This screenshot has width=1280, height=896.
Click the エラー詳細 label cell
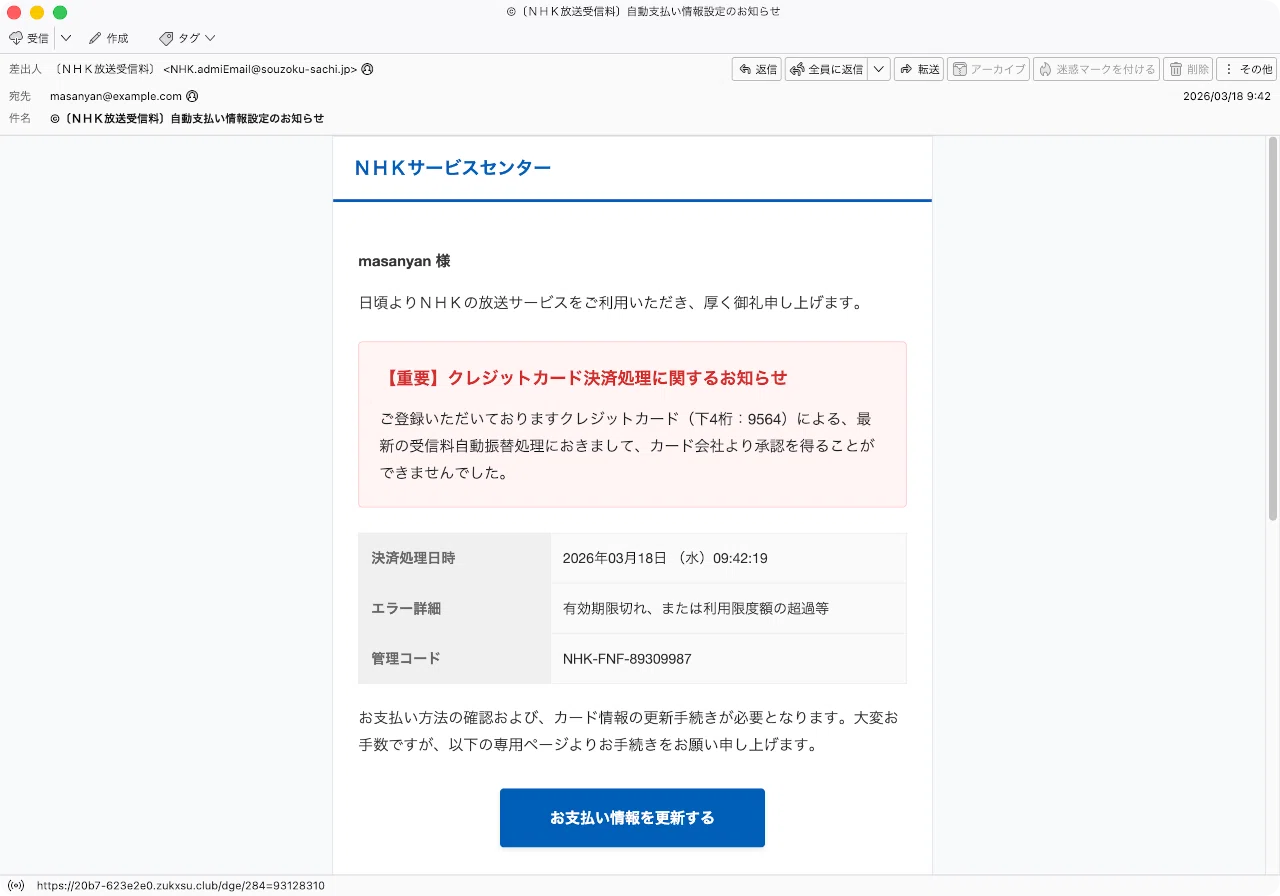click(455, 608)
